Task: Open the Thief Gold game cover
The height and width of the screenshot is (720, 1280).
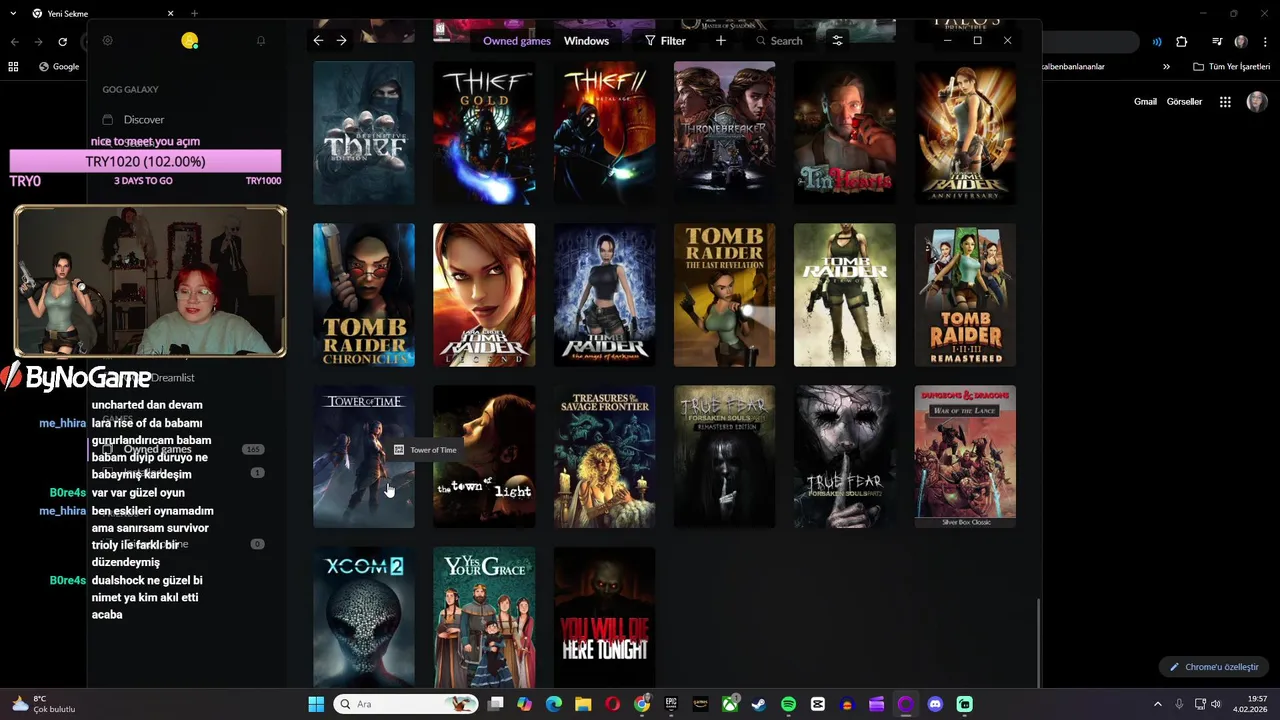Action: (x=484, y=133)
